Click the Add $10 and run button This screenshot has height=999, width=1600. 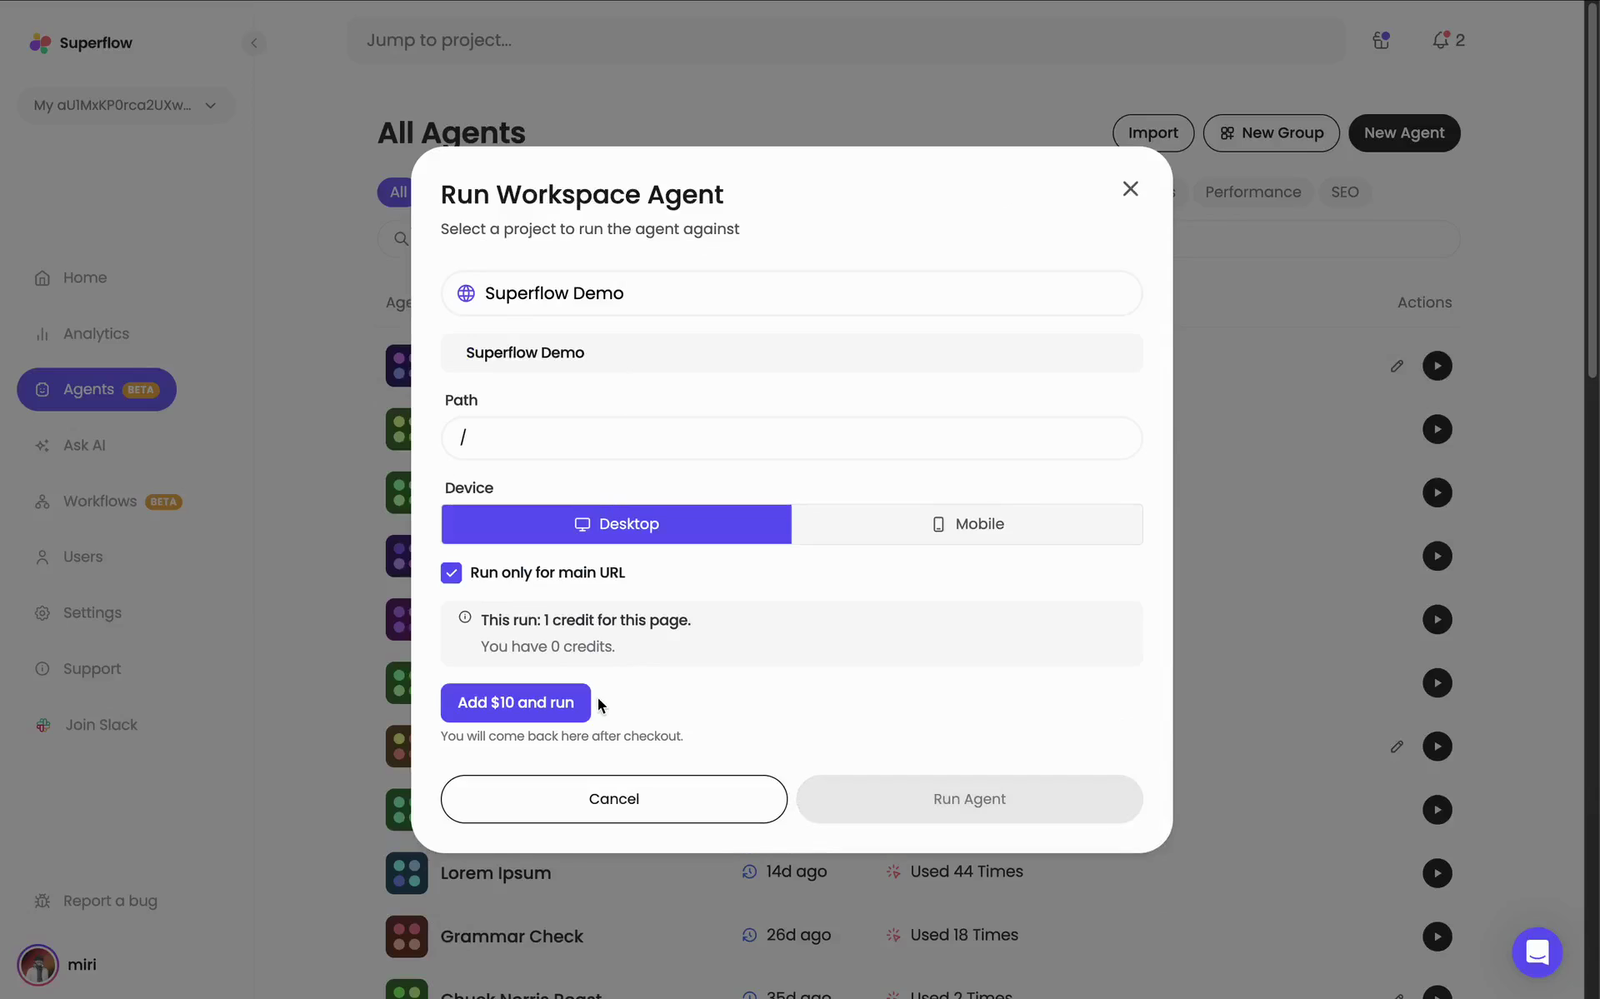click(x=516, y=703)
